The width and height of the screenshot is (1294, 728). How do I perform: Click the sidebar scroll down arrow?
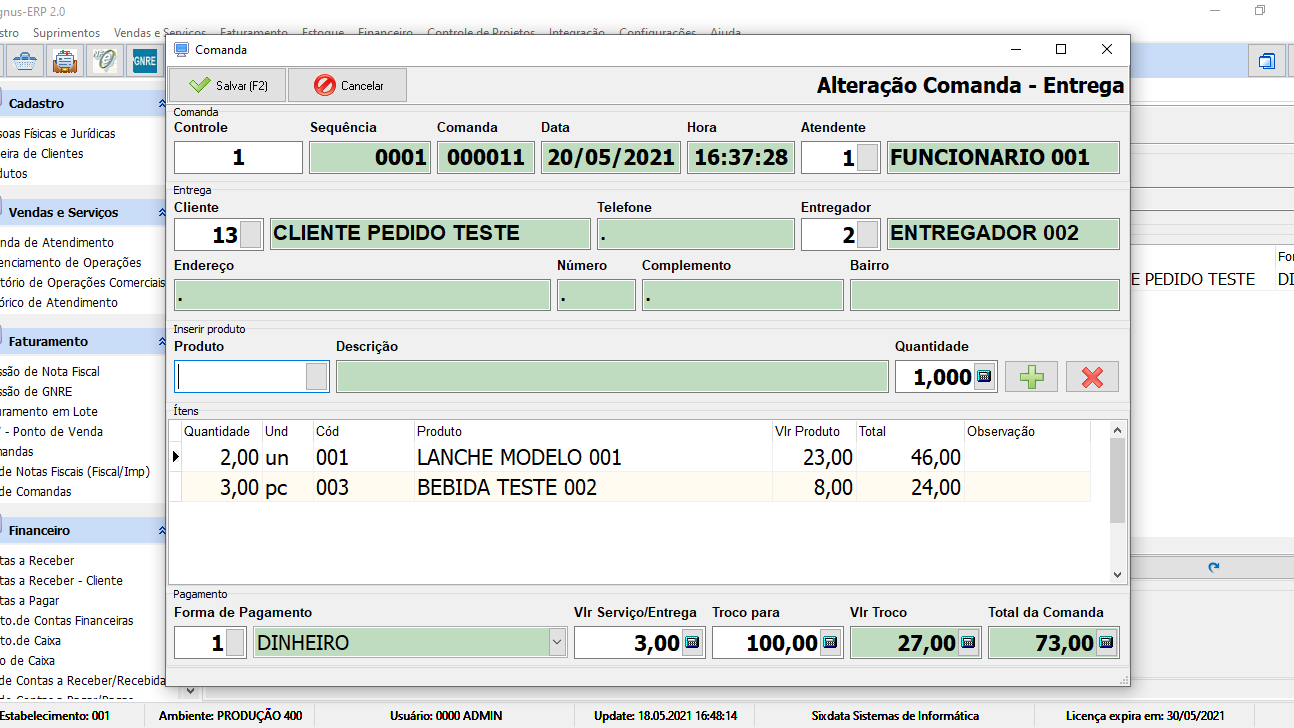190,690
